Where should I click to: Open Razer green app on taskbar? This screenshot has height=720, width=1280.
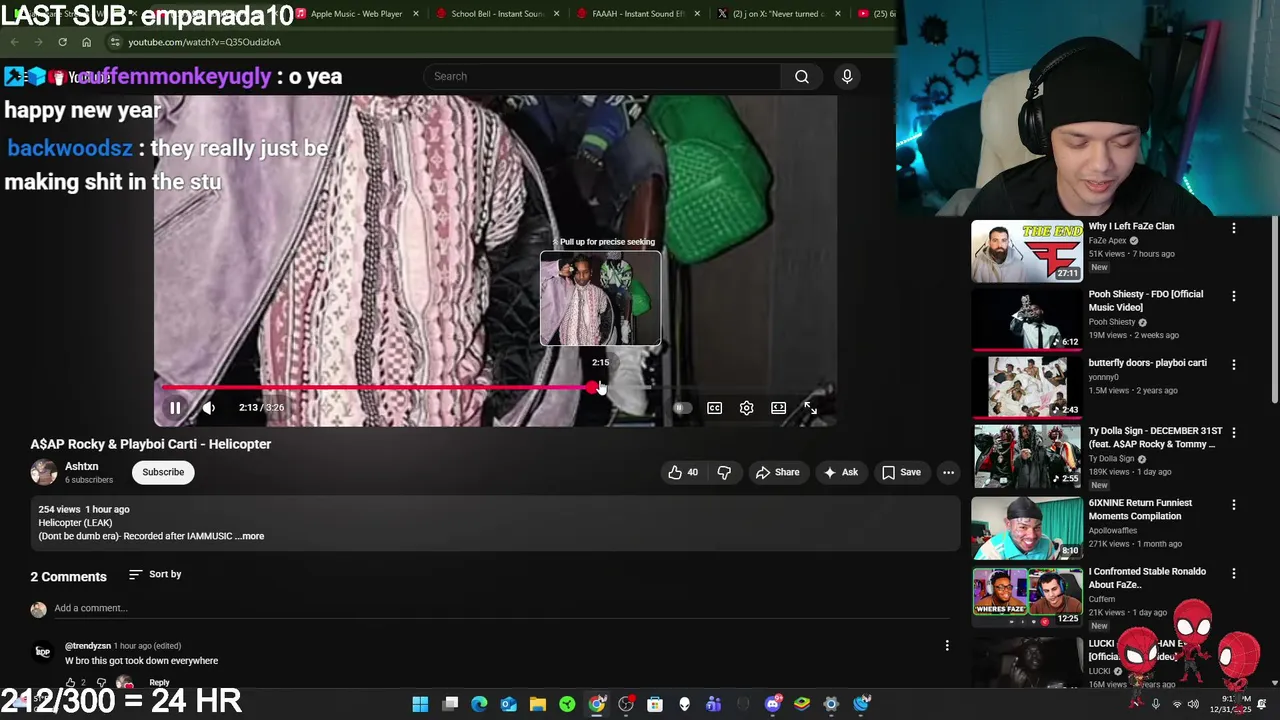coord(567,704)
